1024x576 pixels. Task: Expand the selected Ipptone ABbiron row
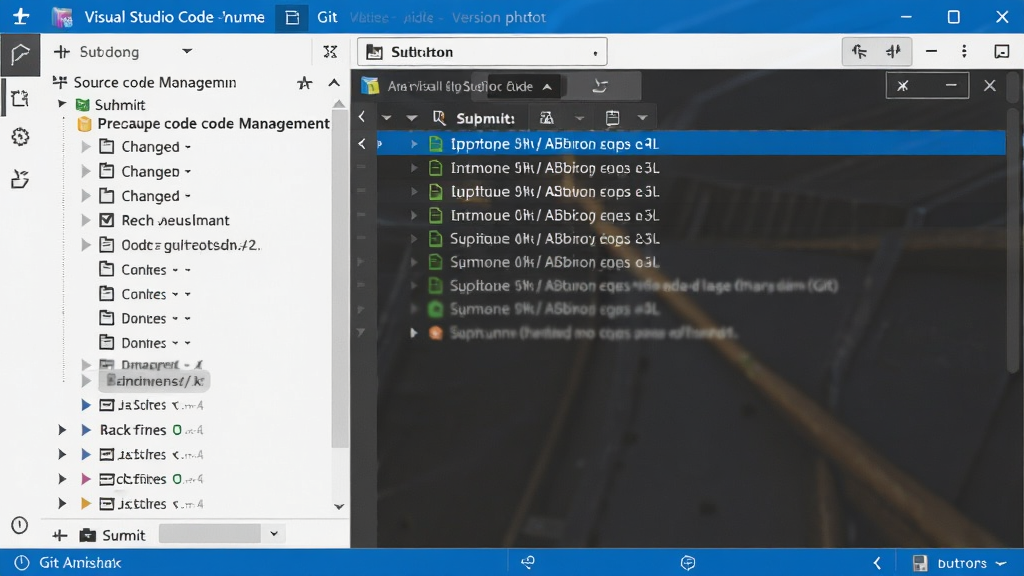click(x=414, y=144)
